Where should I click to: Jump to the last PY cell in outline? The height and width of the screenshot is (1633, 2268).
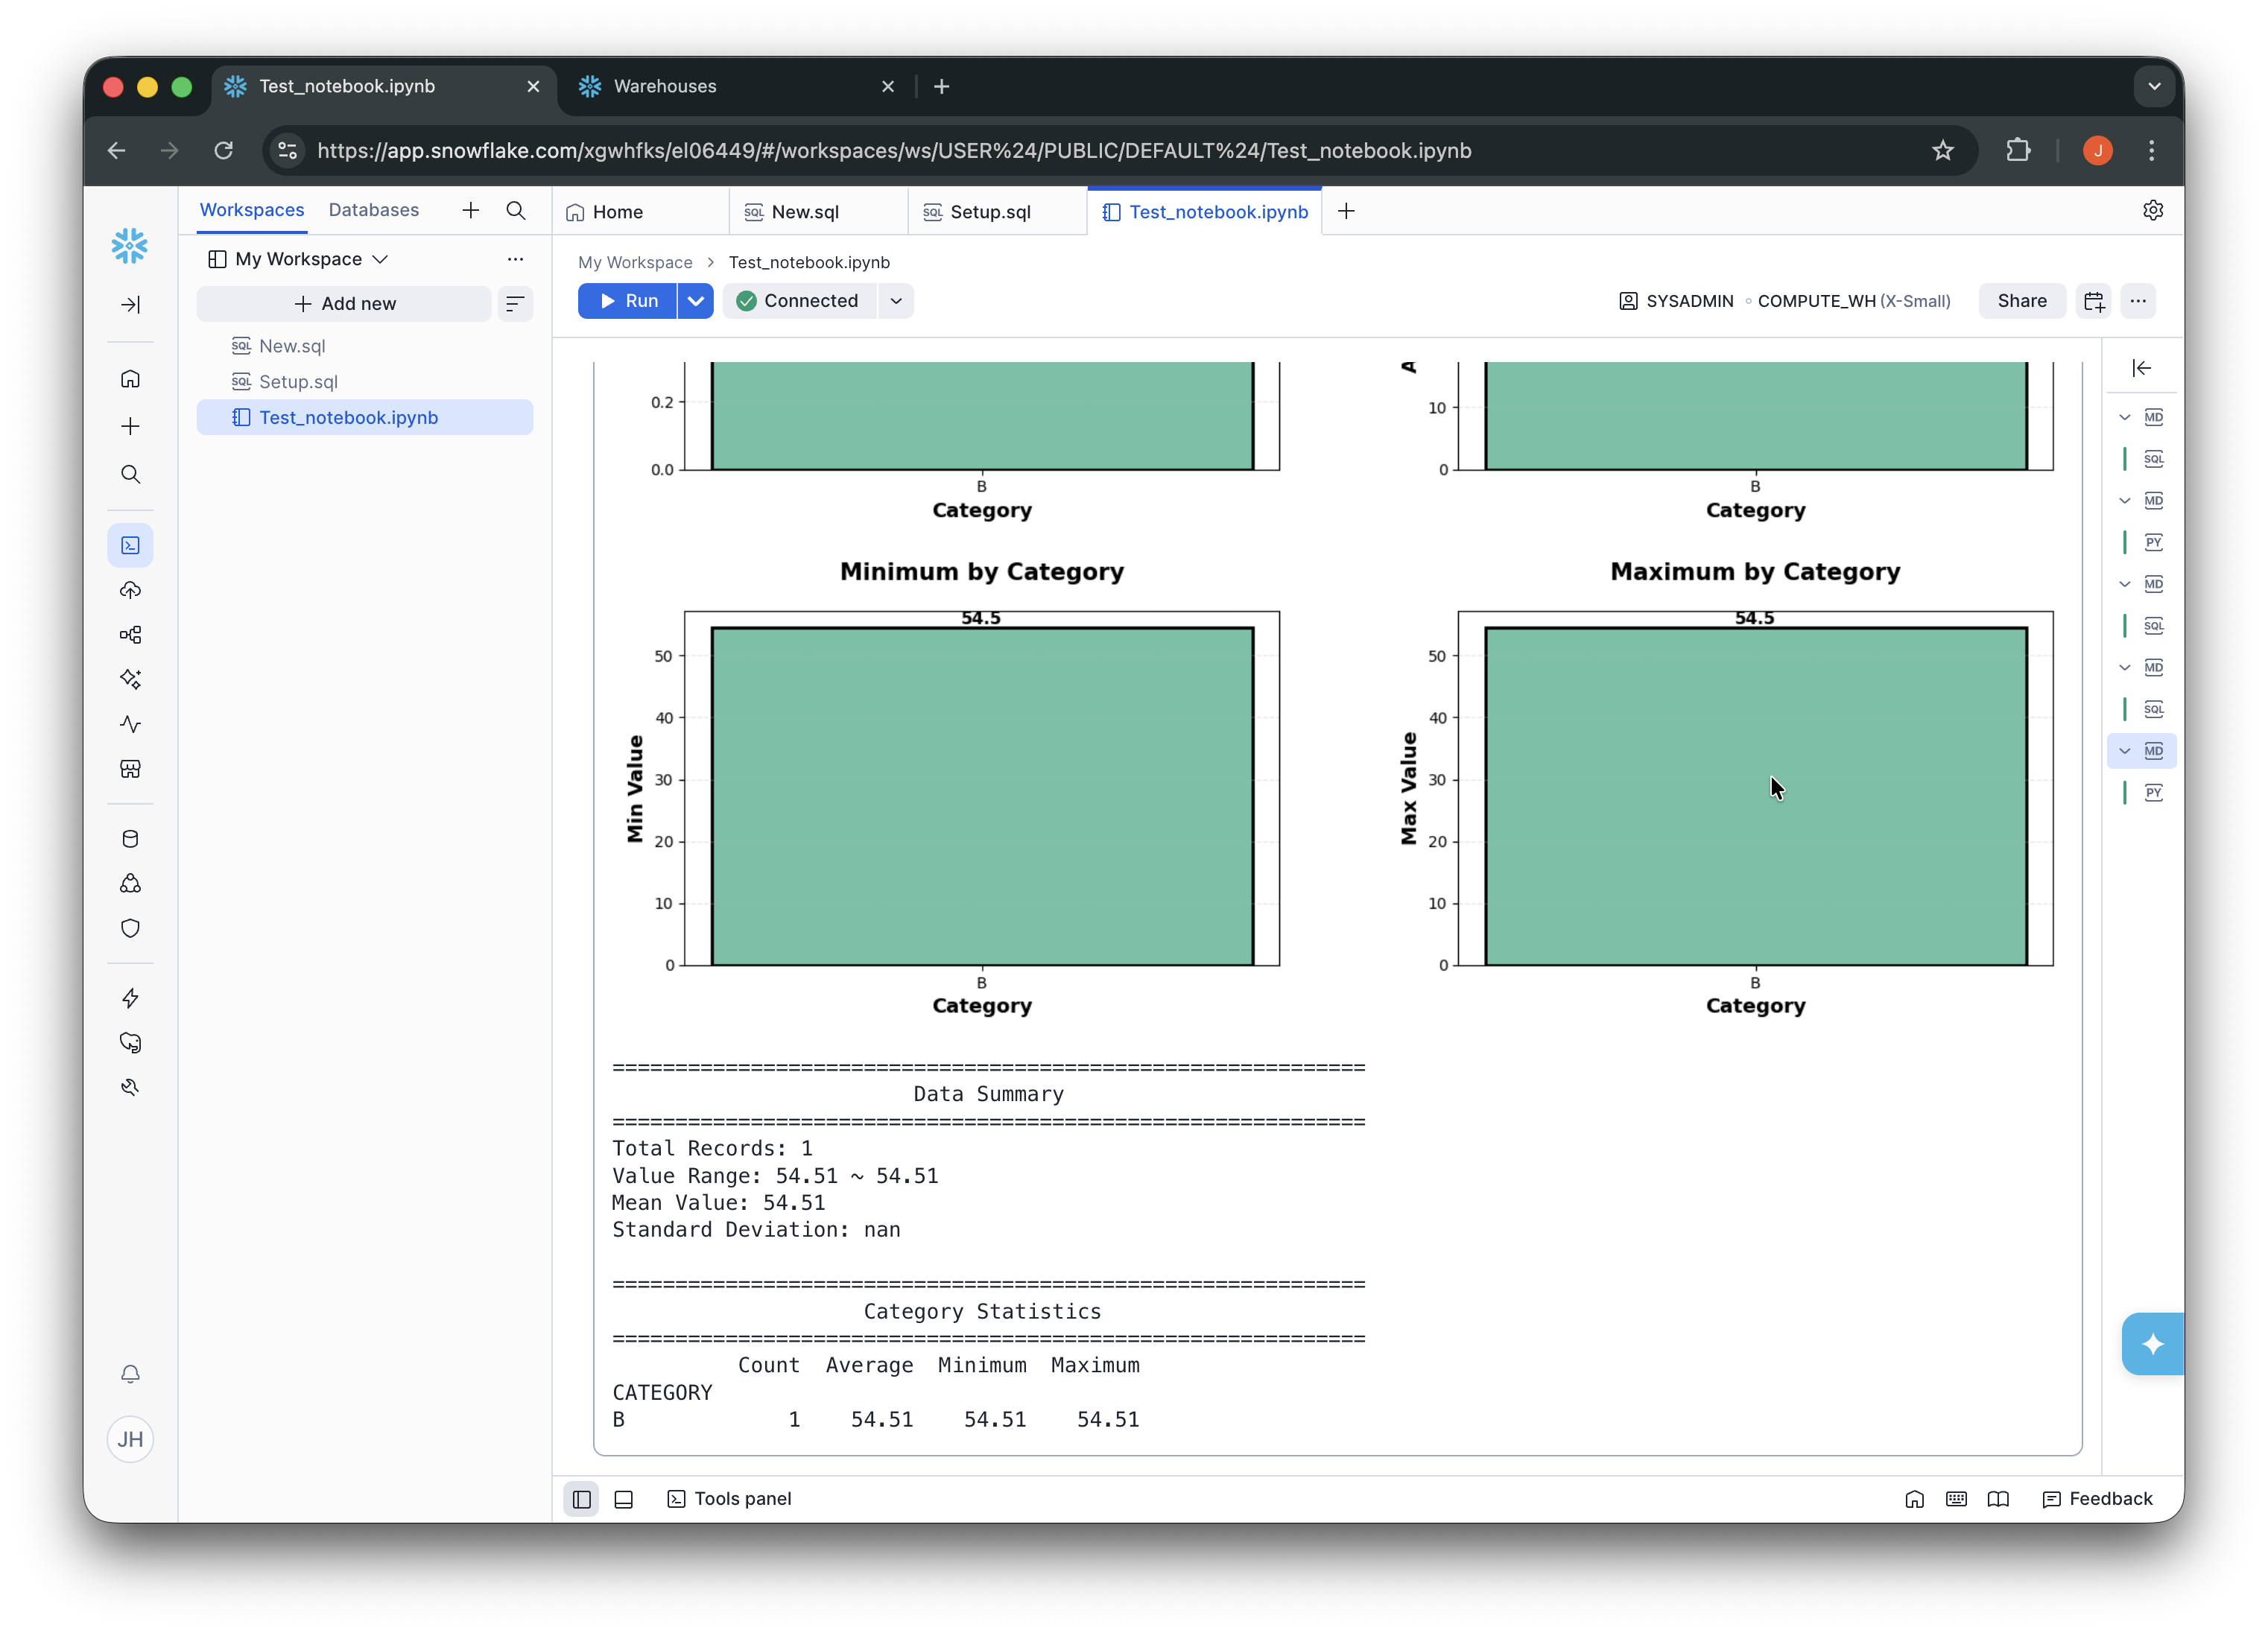coord(2153,793)
